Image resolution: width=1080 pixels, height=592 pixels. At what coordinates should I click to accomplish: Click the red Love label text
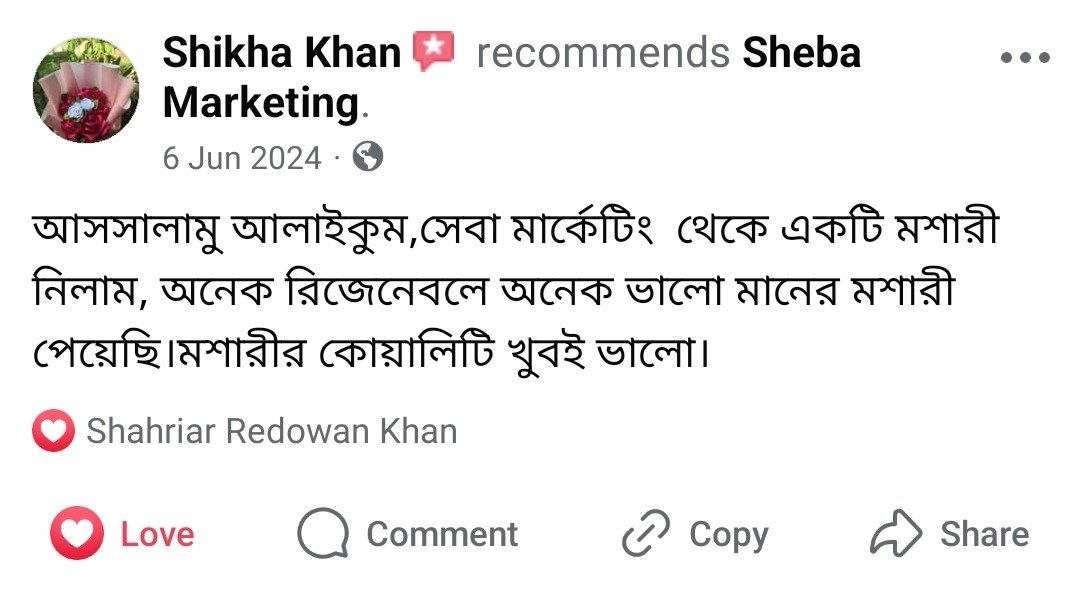point(157,534)
